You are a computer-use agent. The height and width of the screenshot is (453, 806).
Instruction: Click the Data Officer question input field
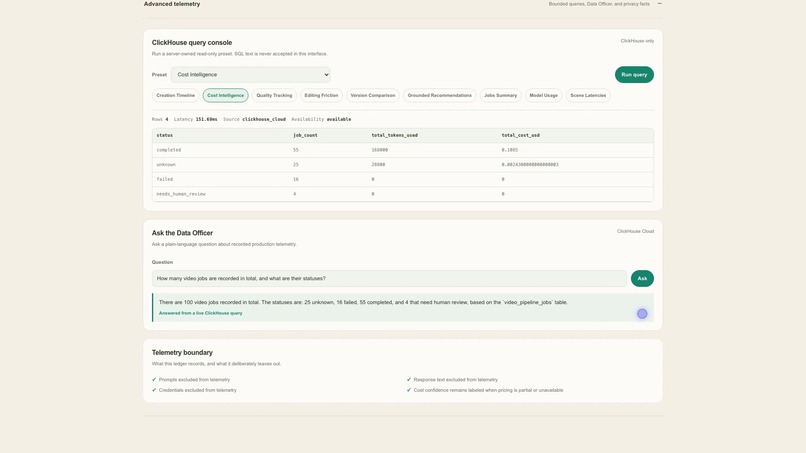tap(389, 278)
